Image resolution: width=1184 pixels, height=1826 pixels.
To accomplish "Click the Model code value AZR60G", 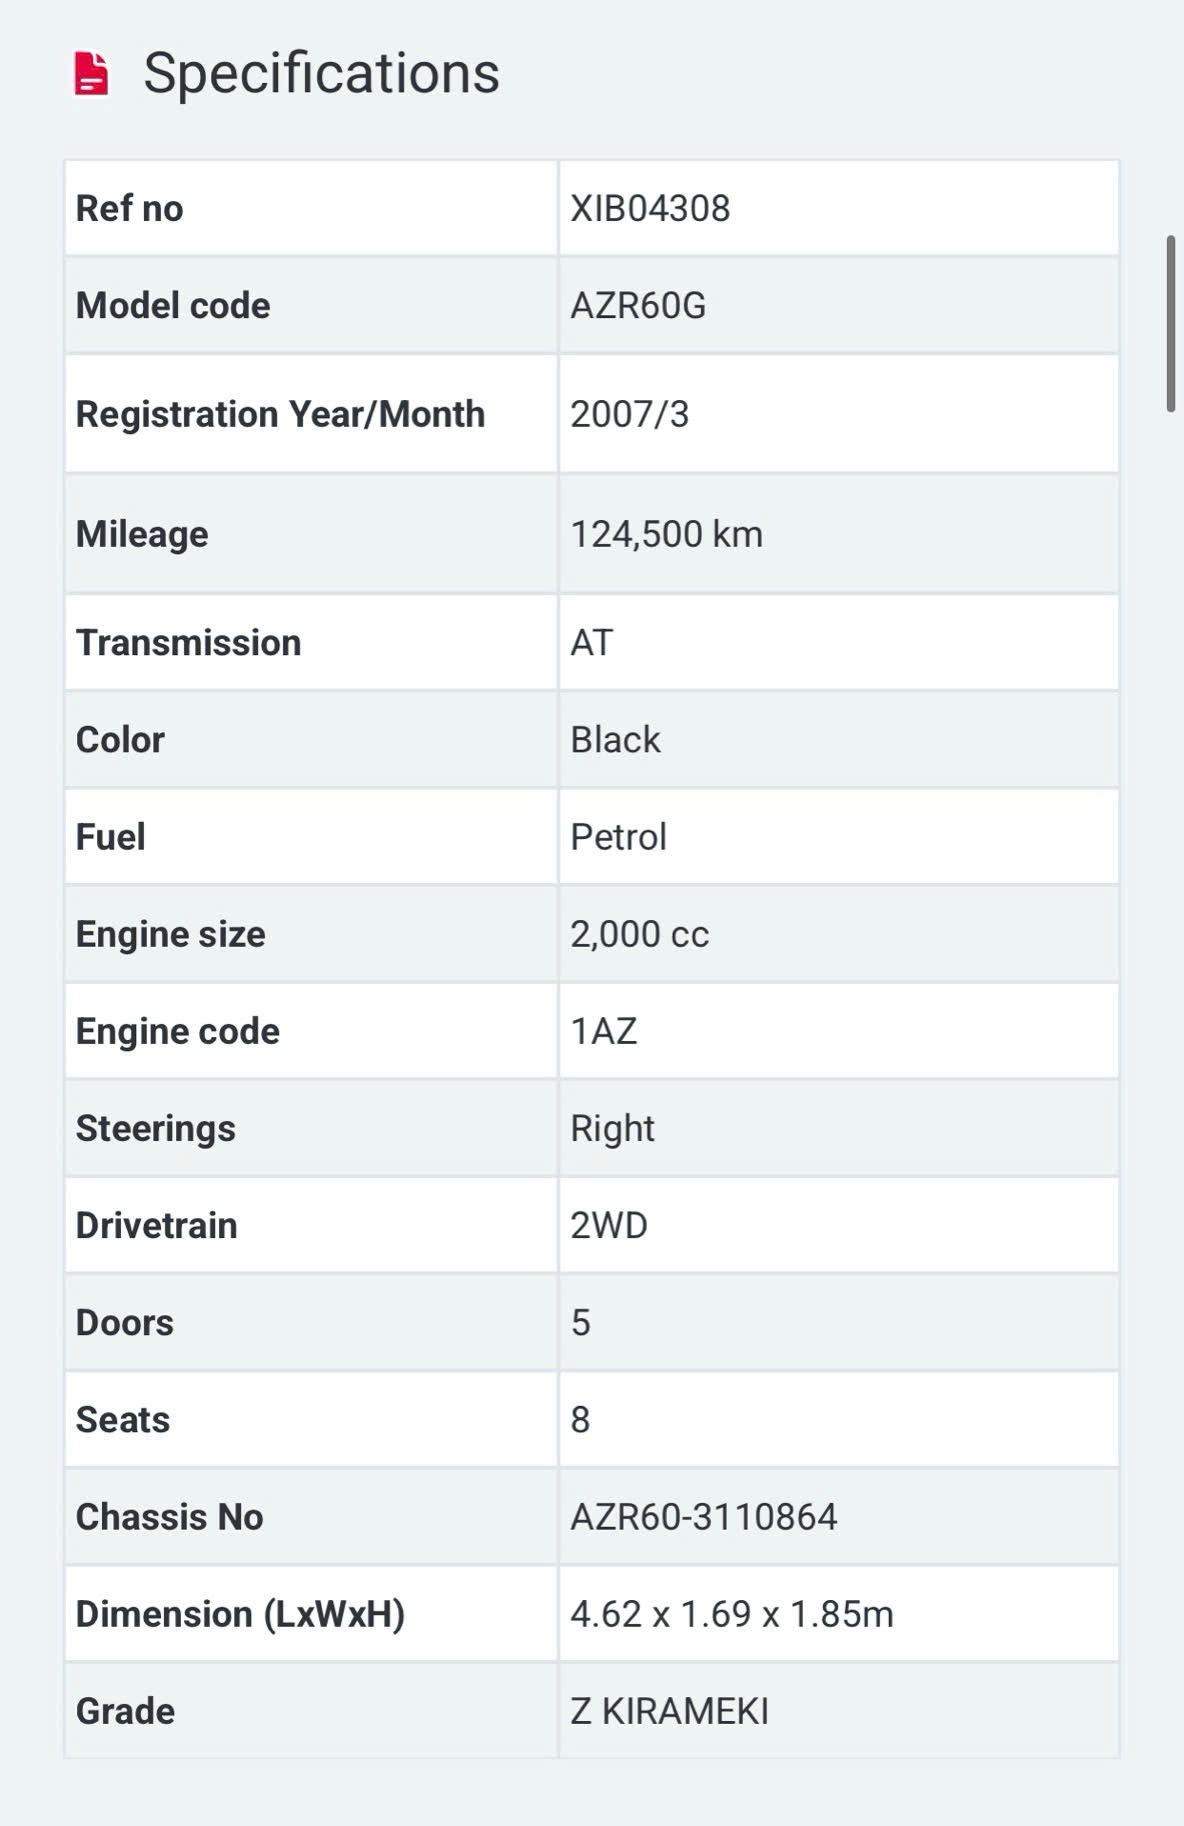I will [x=638, y=306].
